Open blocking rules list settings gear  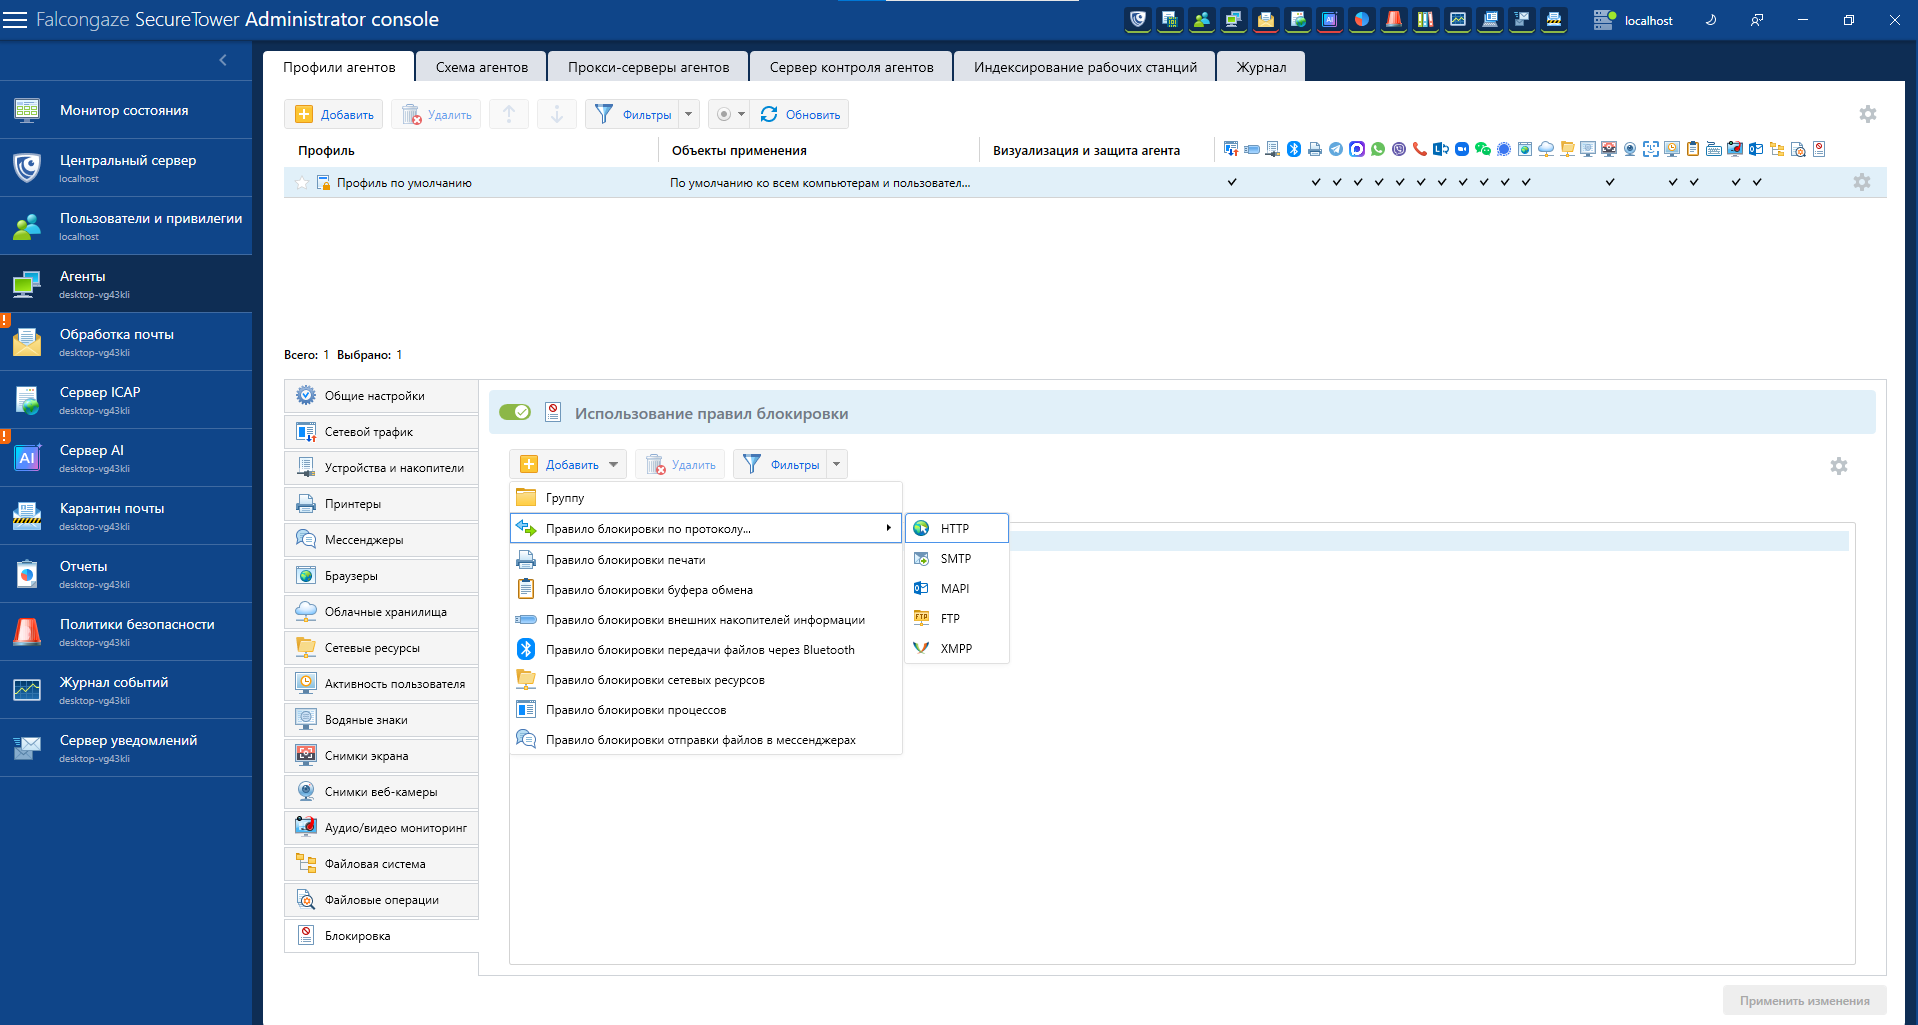[x=1839, y=466]
